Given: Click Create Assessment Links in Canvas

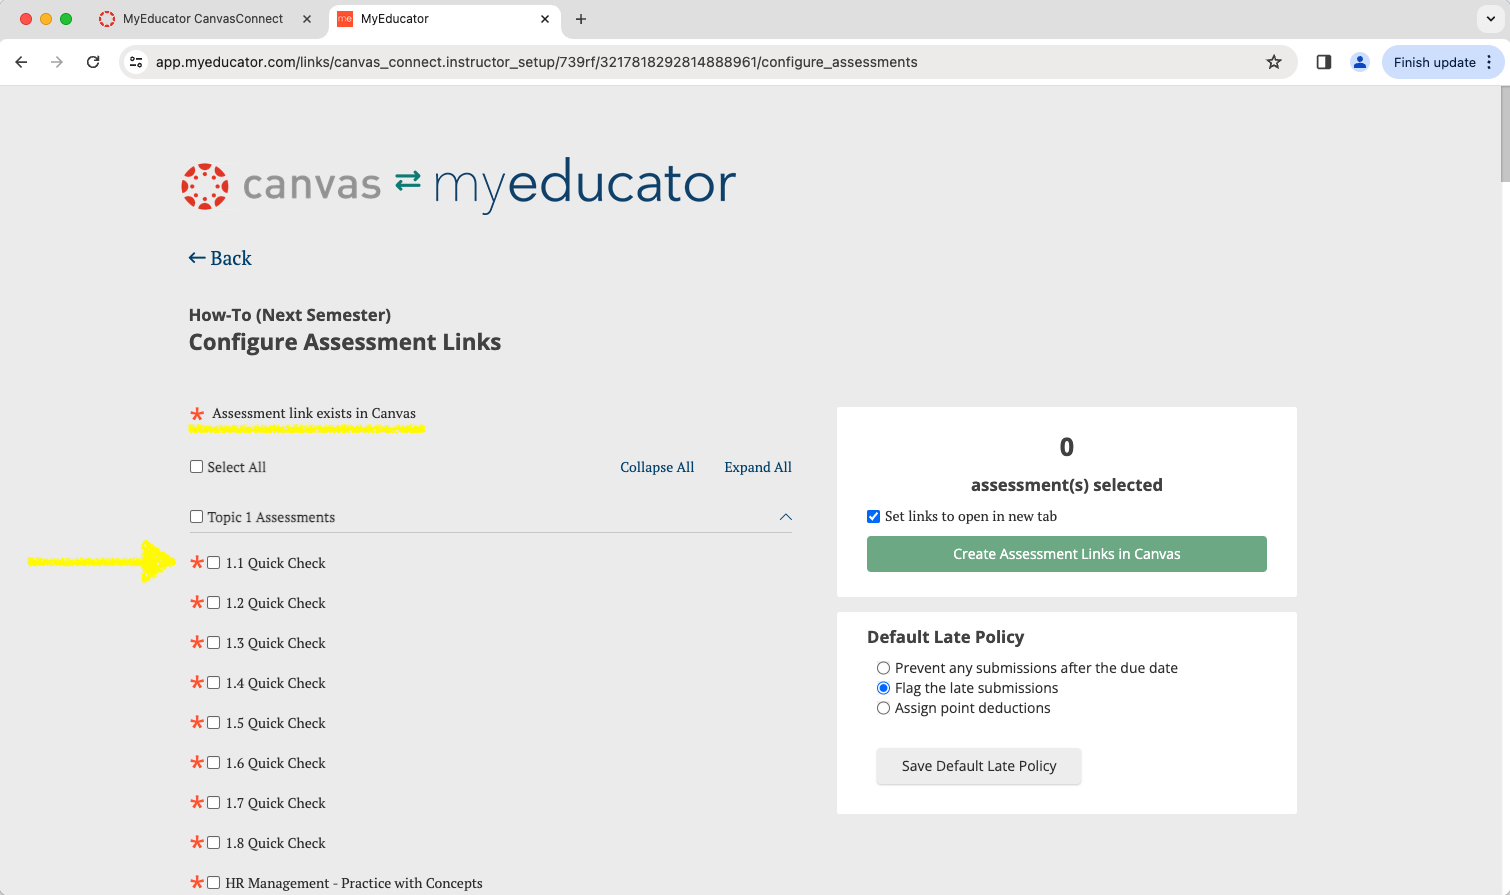Looking at the screenshot, I should coord(1066,554).
